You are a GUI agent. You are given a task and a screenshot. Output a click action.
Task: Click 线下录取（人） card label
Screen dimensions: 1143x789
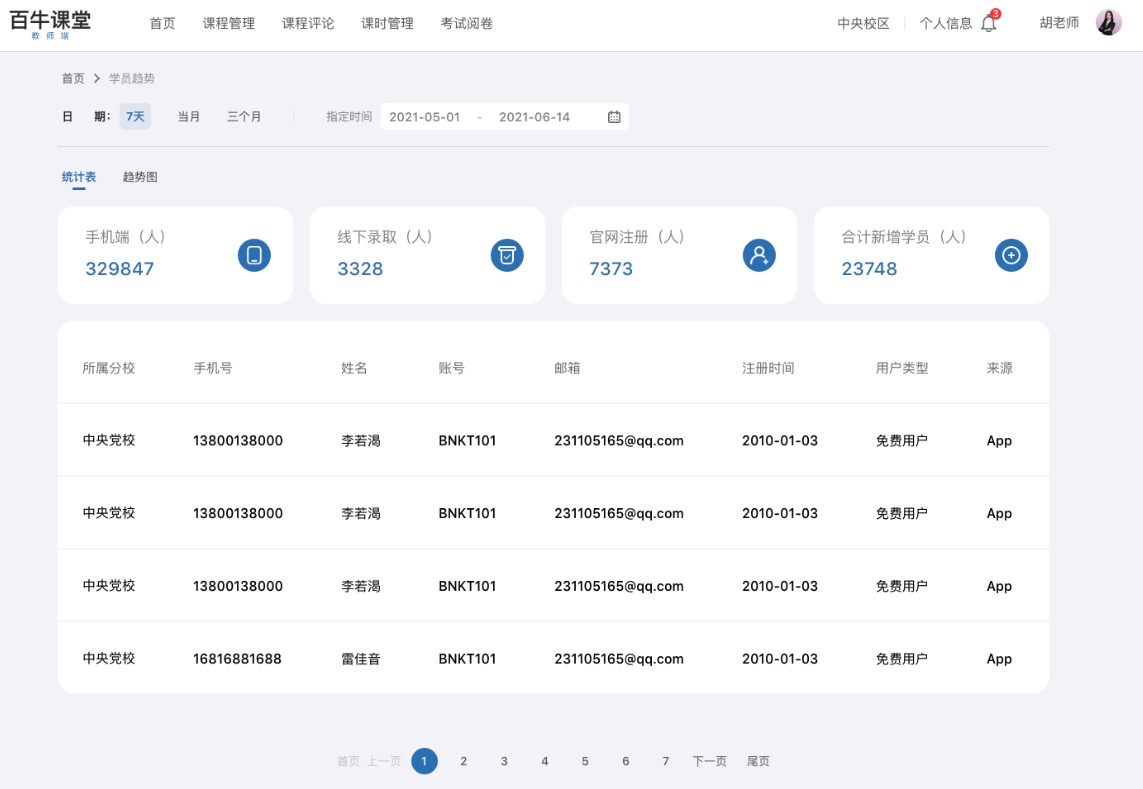[x=385, y=237]
